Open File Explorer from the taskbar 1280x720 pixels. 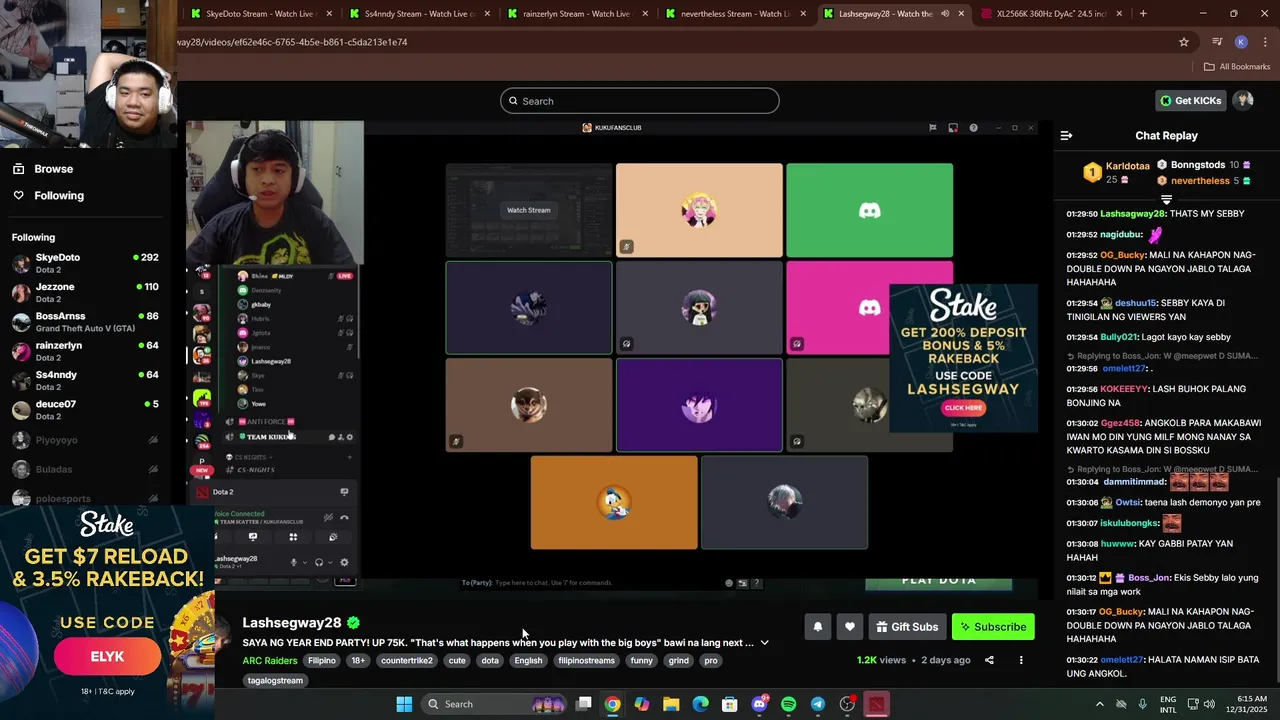[671, 704]
